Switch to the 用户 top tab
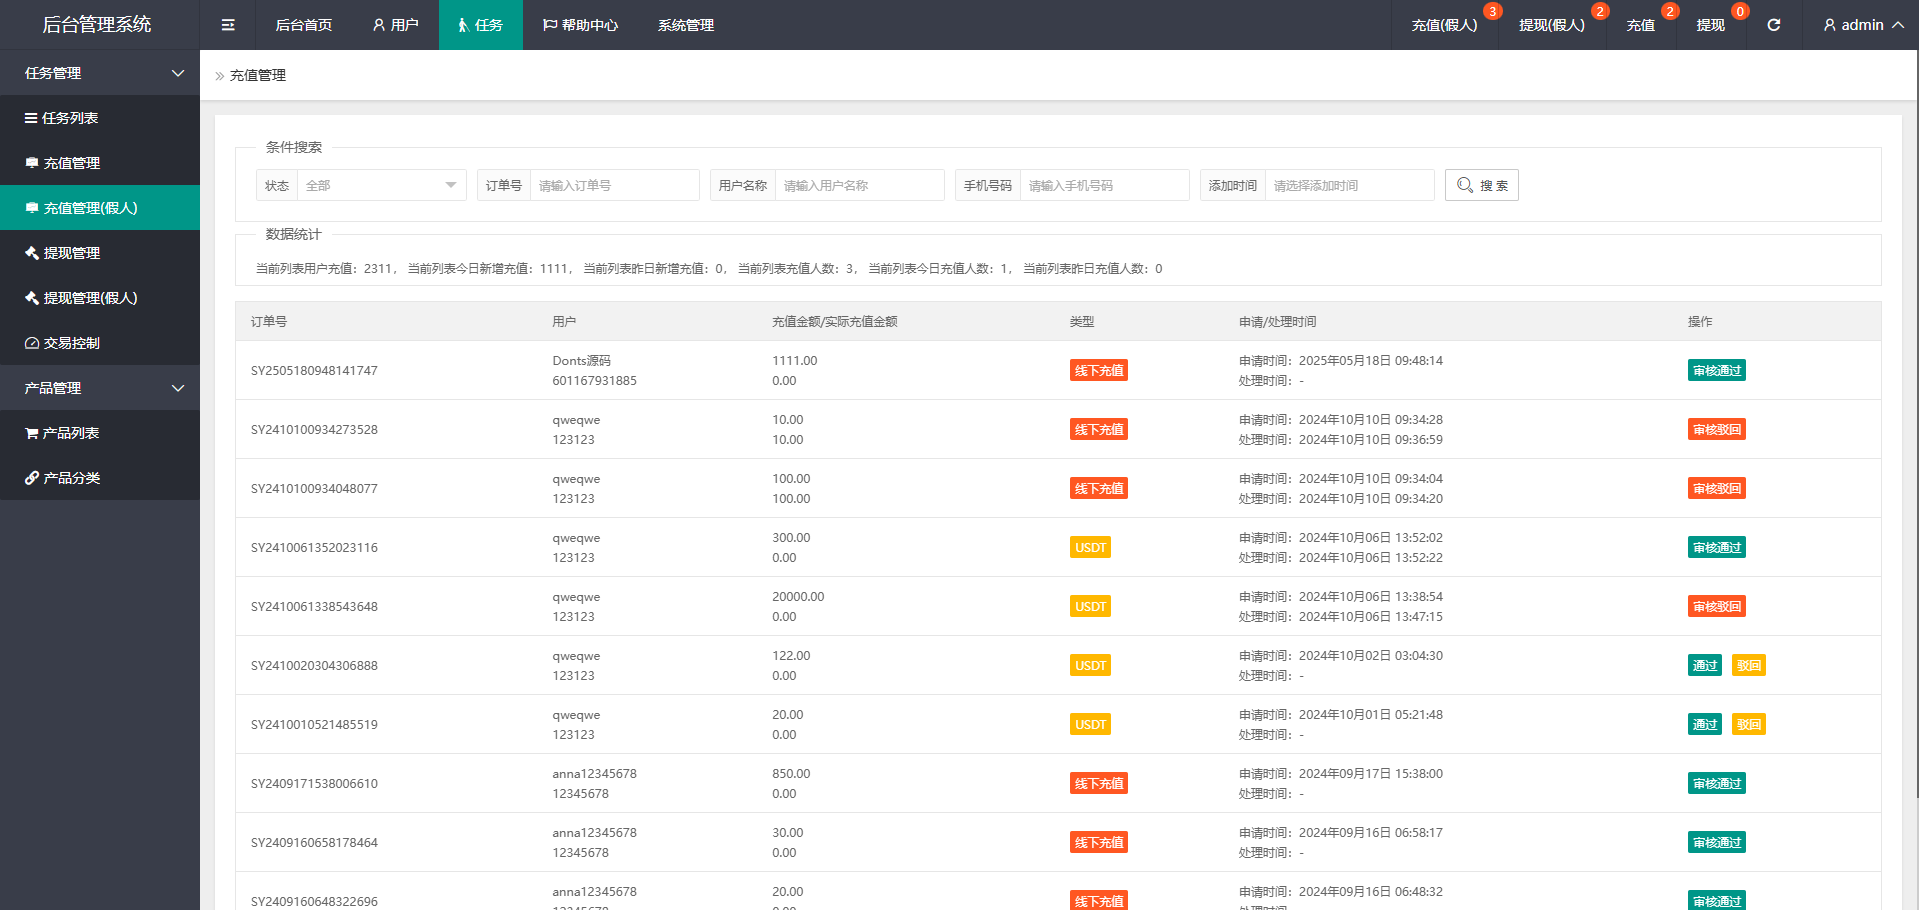 coord(396,25)
